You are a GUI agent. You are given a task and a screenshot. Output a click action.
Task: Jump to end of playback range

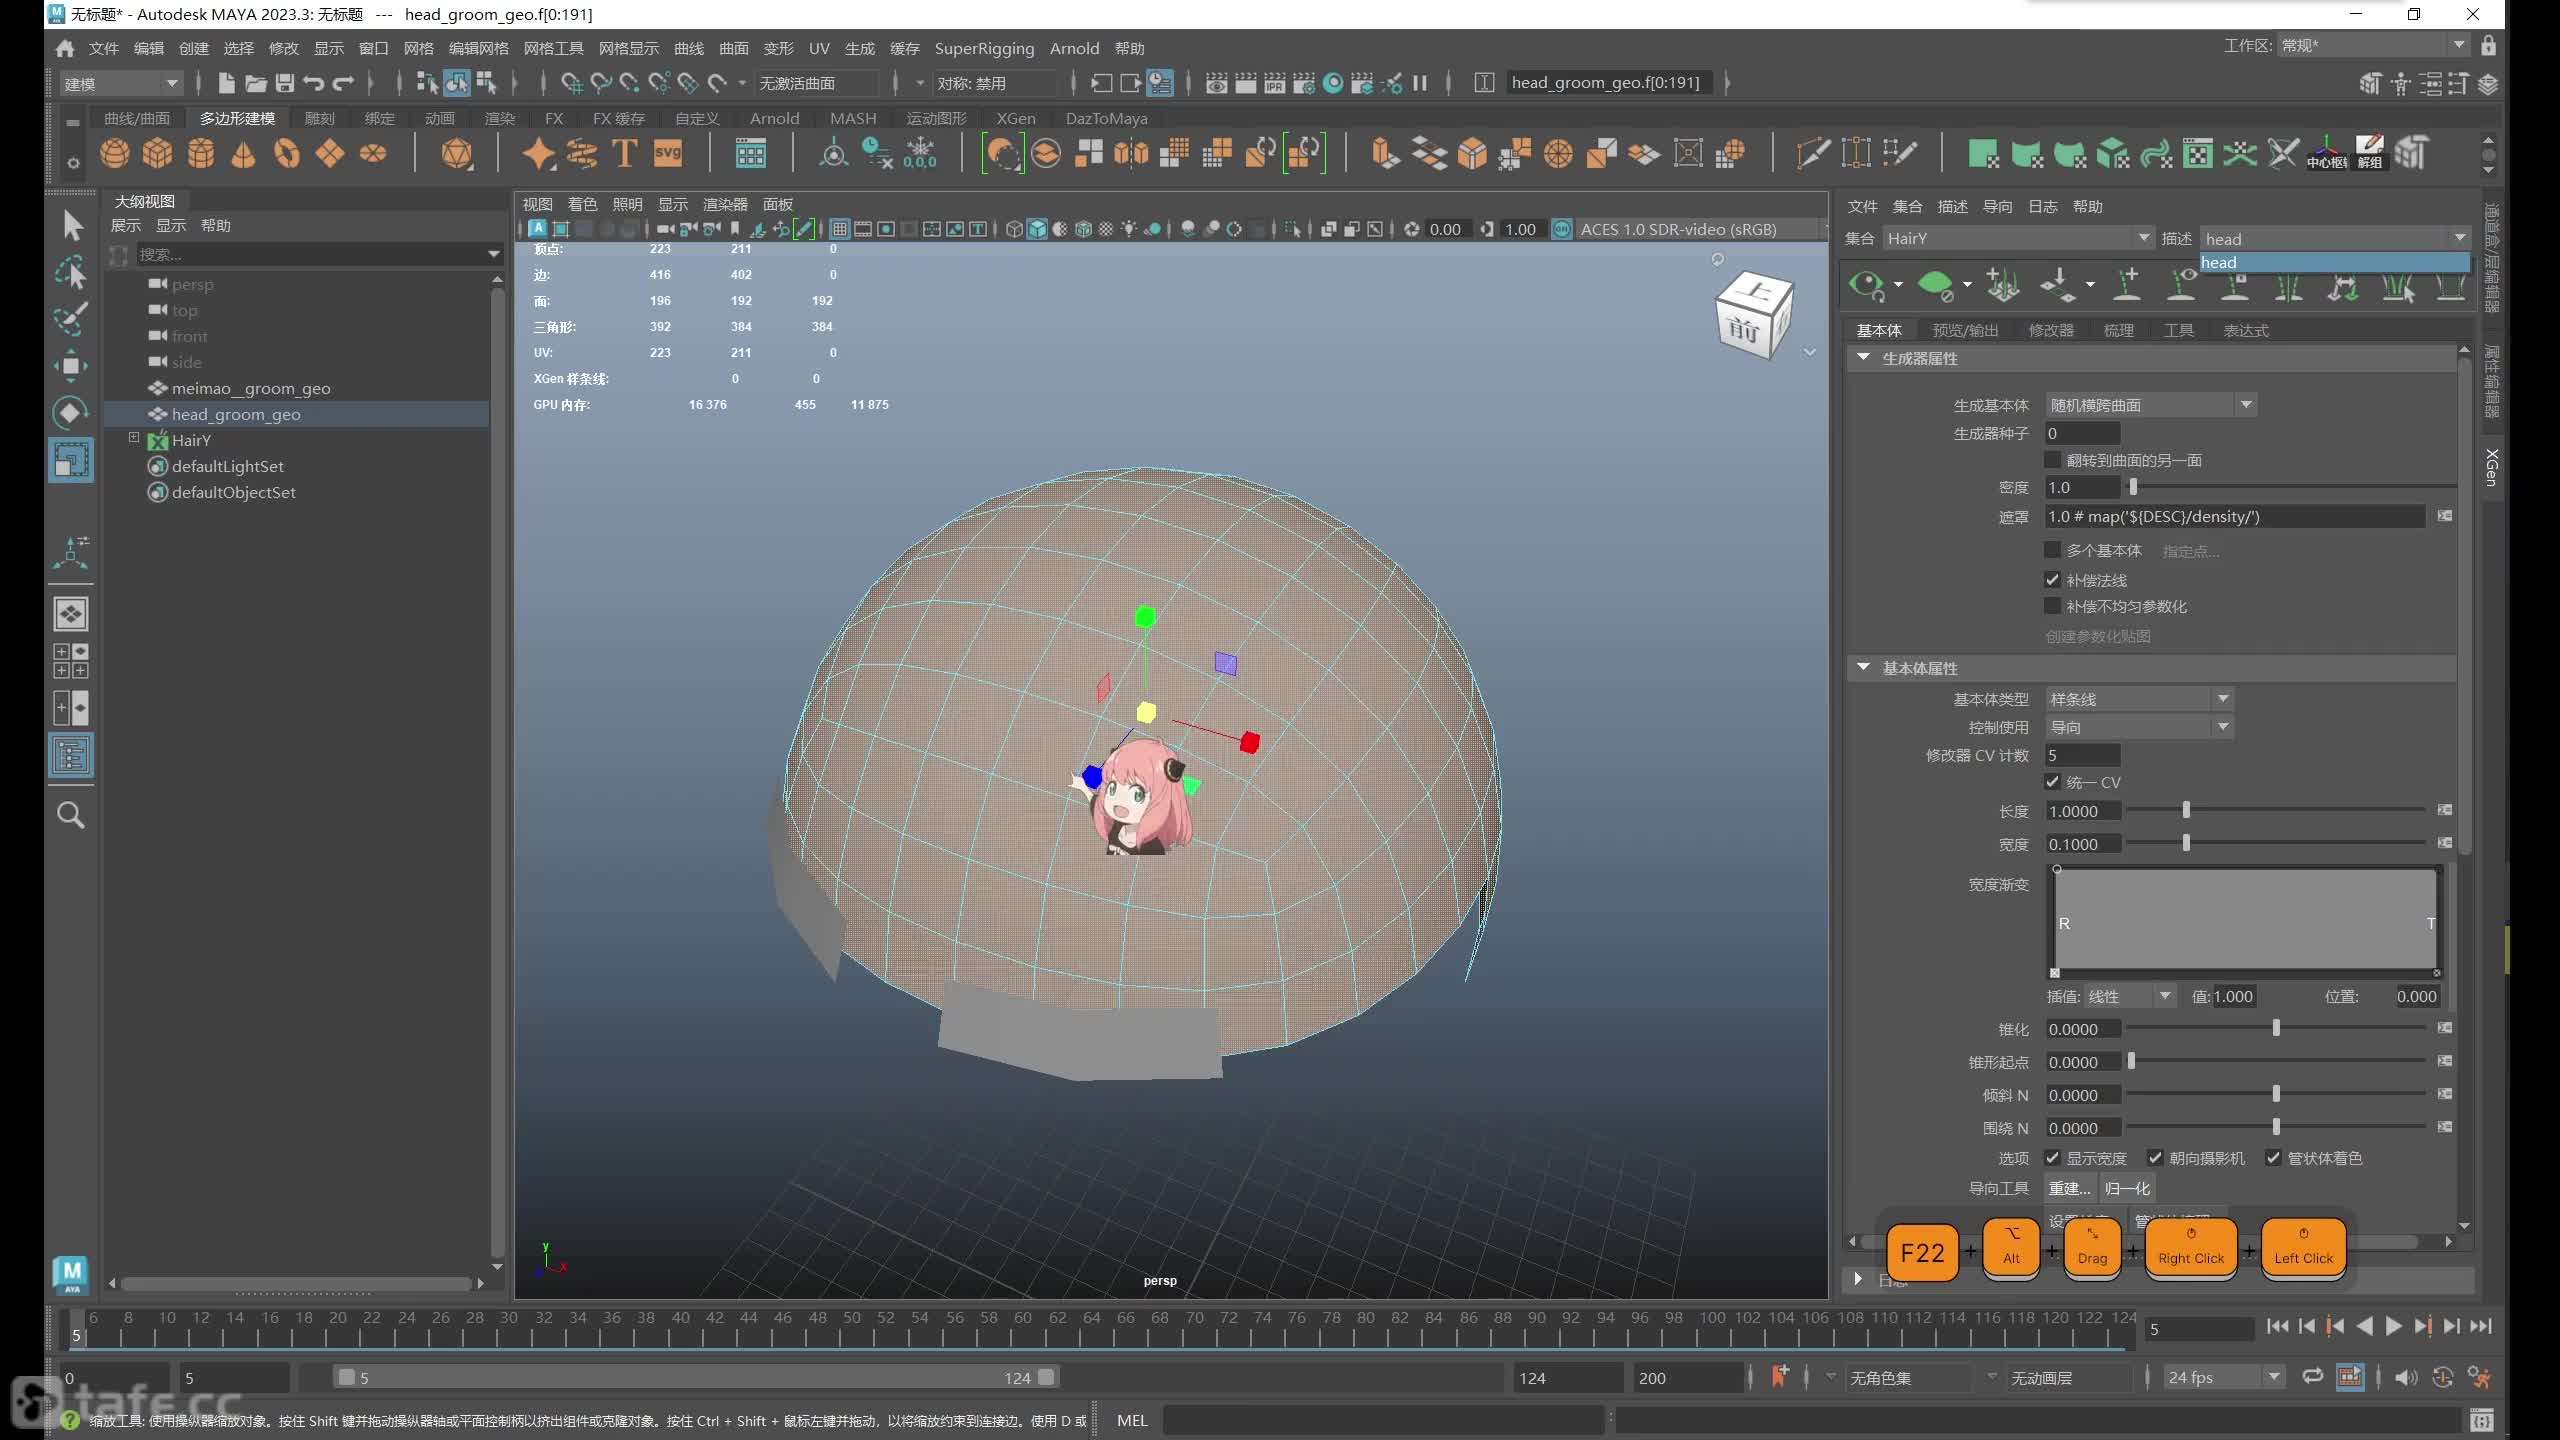[x=2481, y=1326]
